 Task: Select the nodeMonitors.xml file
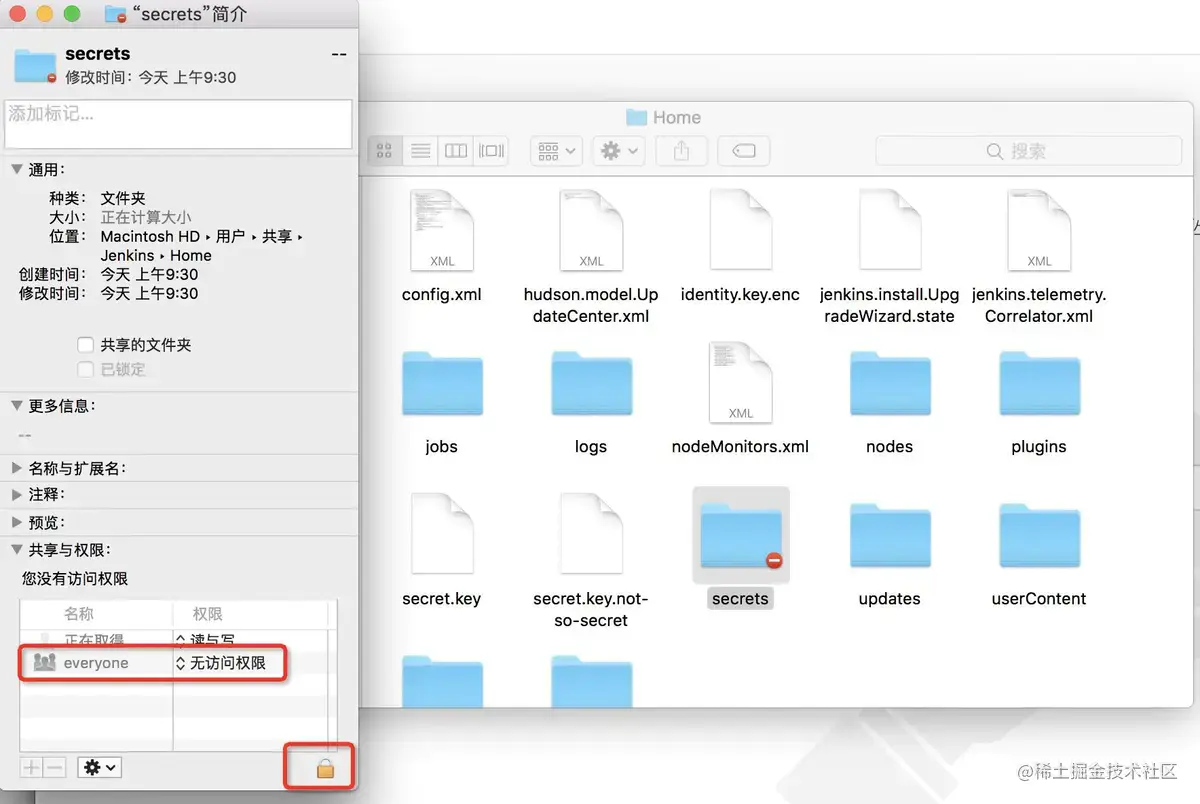(740, 383)
